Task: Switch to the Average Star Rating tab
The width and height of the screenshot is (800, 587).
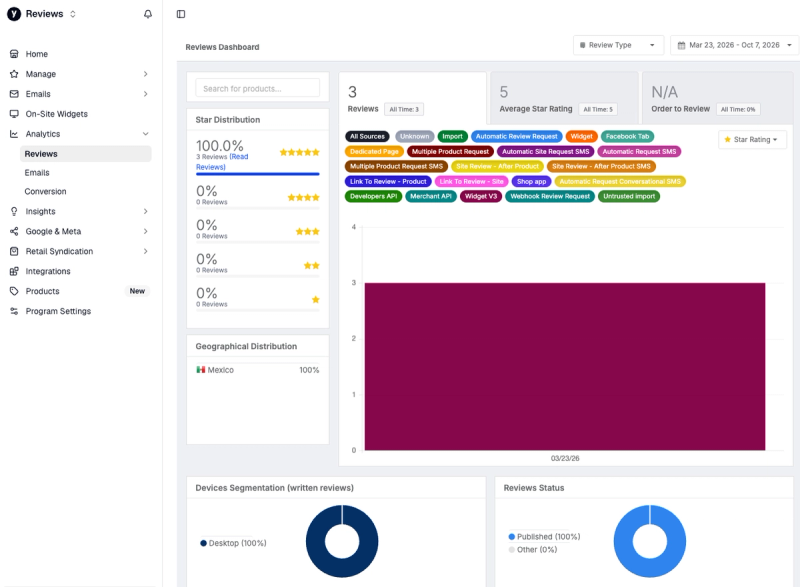Action: [564, 98]
